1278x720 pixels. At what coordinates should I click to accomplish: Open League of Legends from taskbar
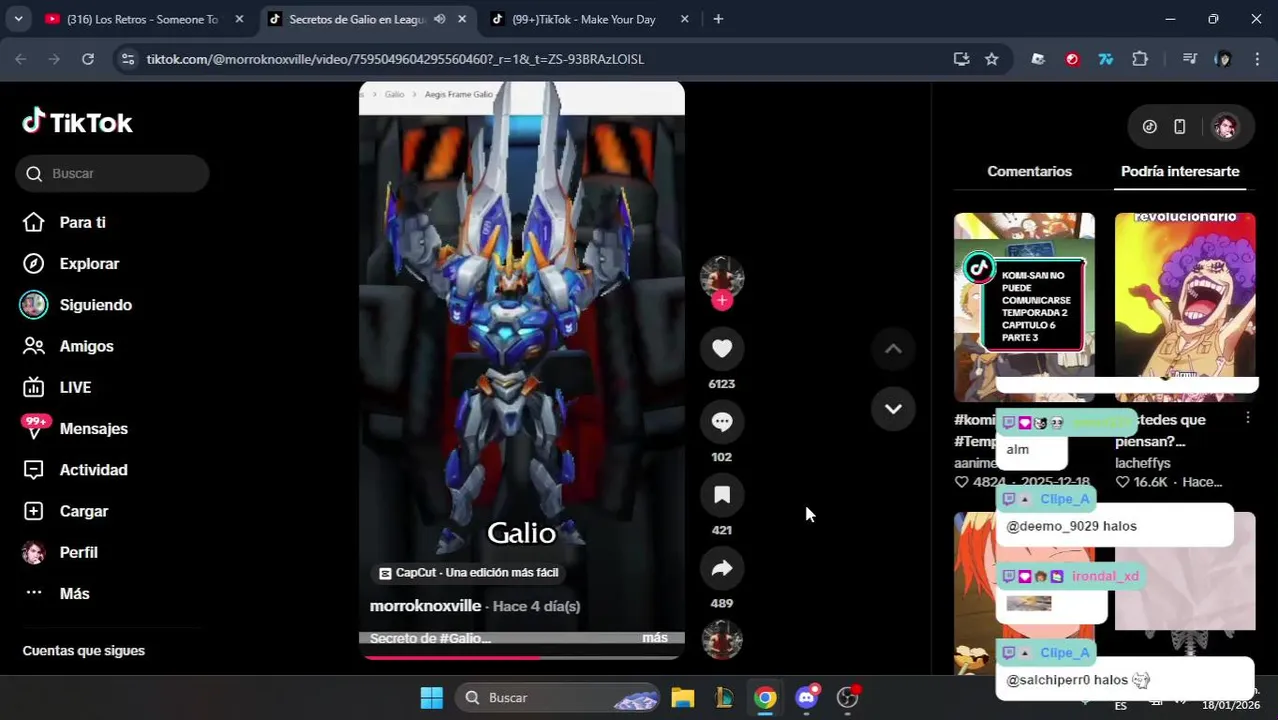click(724, 697)
